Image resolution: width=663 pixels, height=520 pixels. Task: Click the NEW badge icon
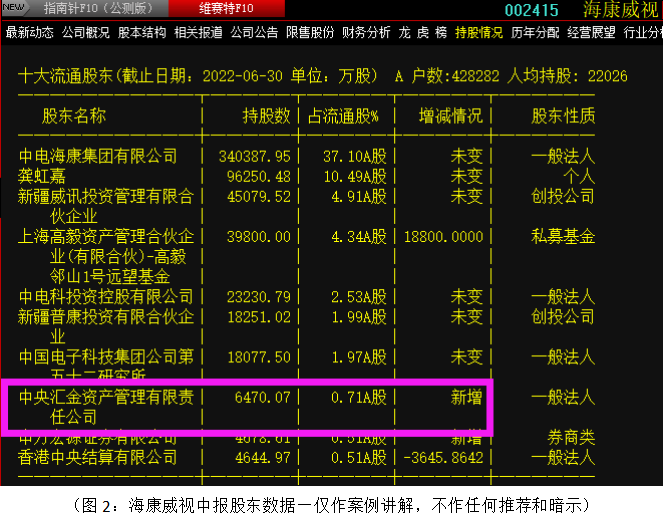click(14, 8)
